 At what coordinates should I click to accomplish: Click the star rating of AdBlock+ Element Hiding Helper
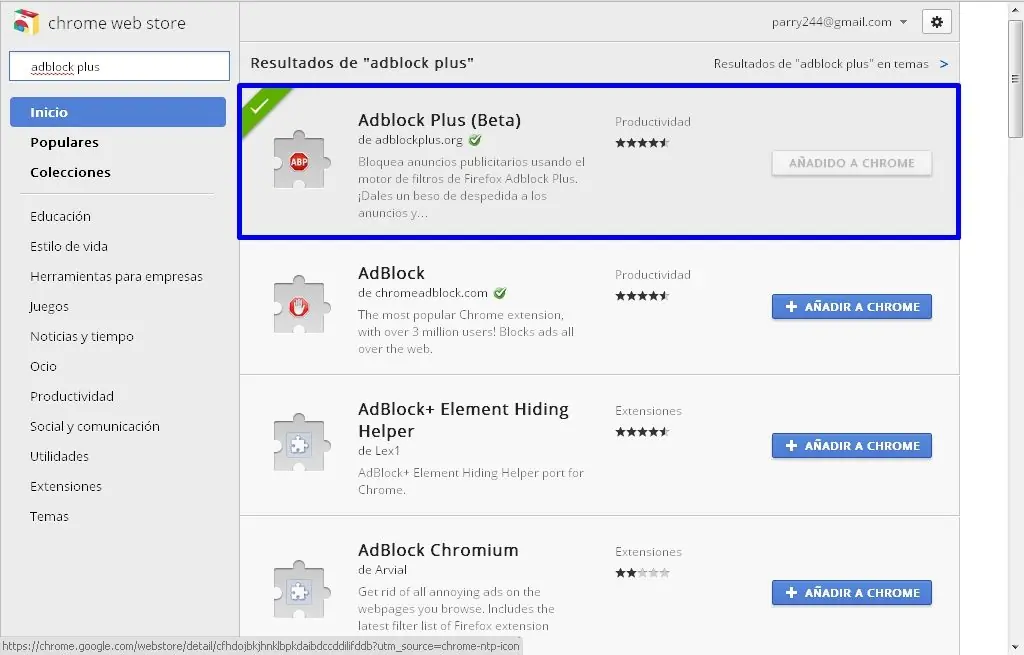coord(643,432)
